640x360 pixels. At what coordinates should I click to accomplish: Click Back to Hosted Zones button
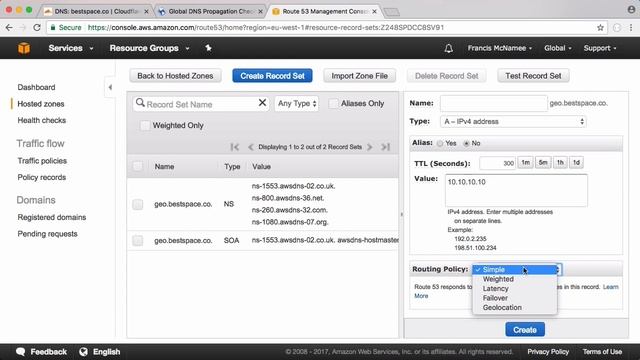click(176, 76)
